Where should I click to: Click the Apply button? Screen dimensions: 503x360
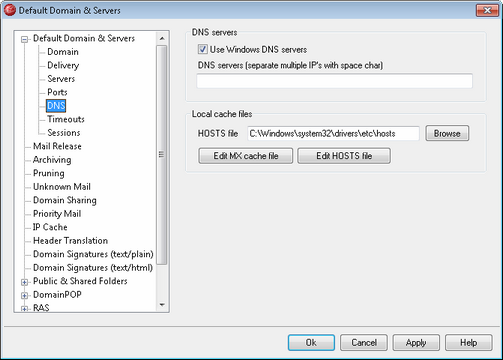pyautogui.click(x=416, y=343)
